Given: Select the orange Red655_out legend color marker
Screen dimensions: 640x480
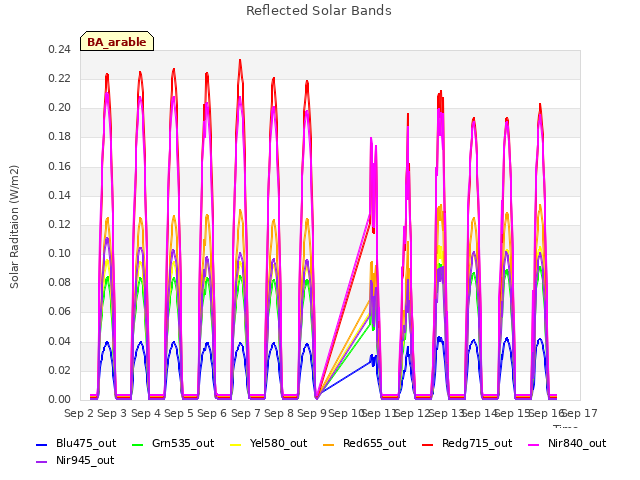Looking at the screenshot, I should click(329, 444).
